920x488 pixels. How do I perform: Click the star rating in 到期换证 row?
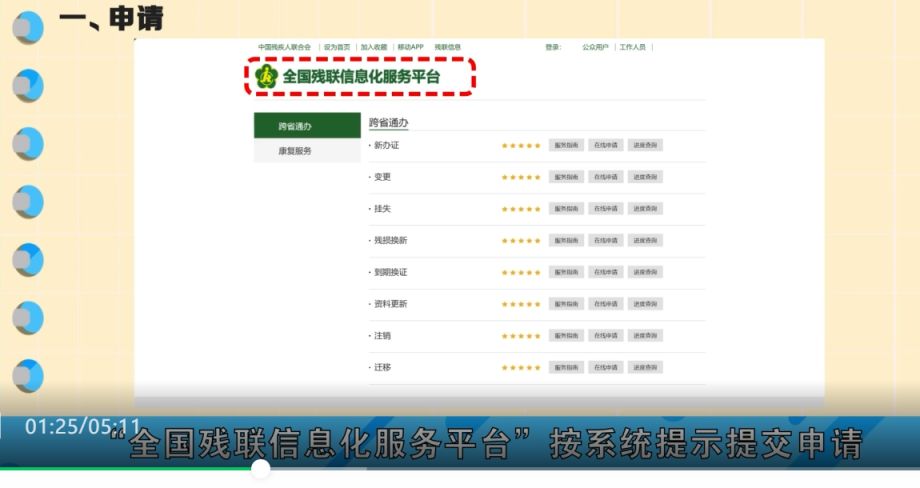click(x=521, y=273)
